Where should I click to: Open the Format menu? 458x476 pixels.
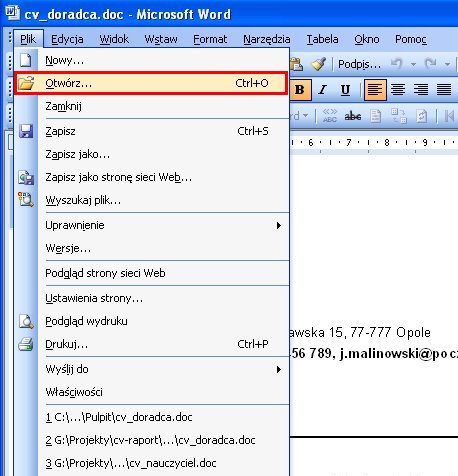point(210,39)
